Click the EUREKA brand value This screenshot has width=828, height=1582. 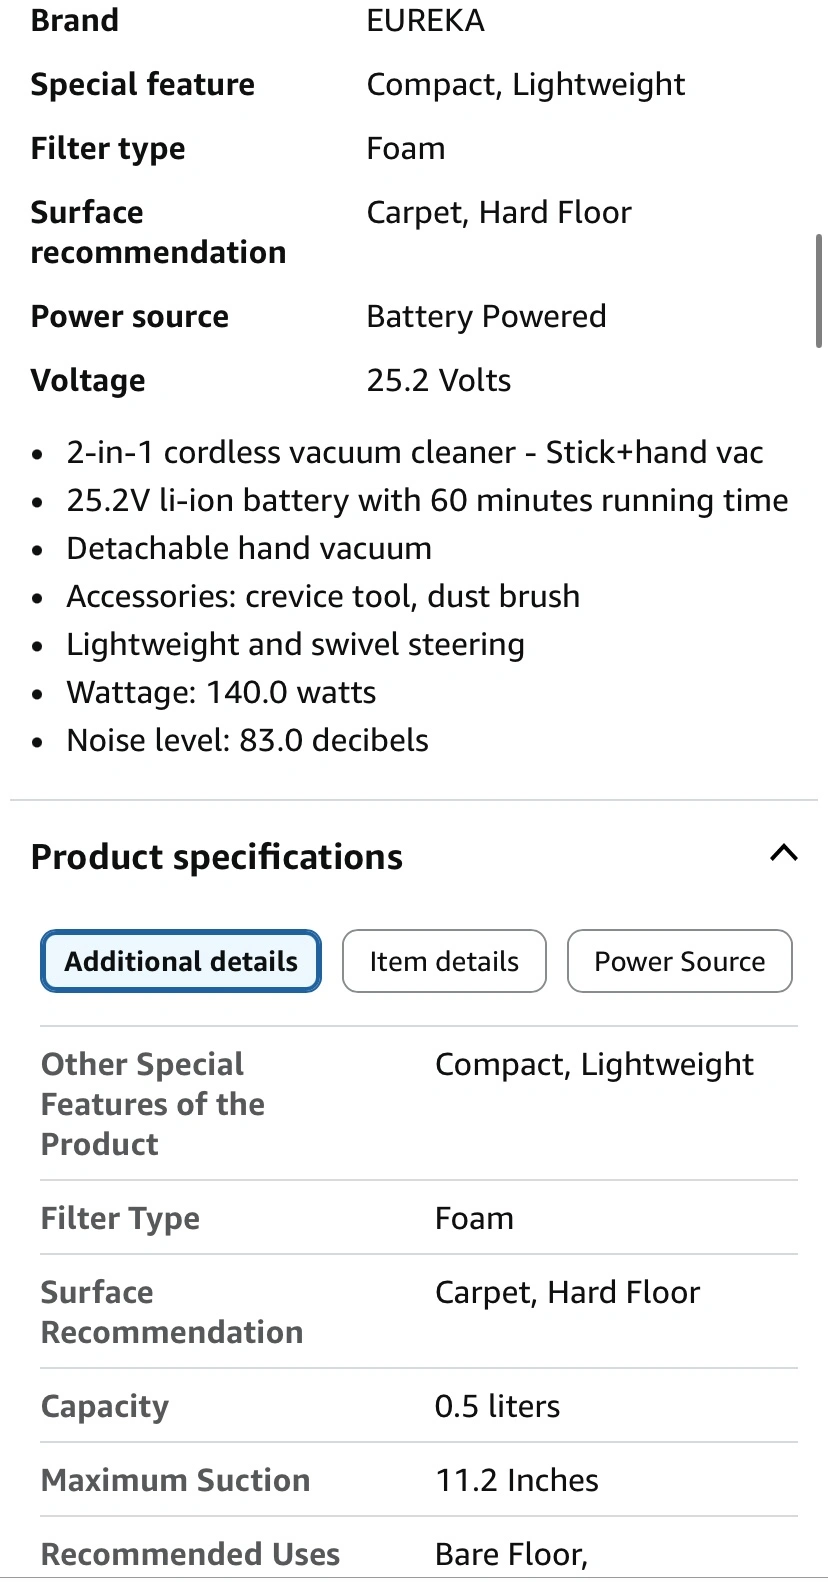coord(425,21)
